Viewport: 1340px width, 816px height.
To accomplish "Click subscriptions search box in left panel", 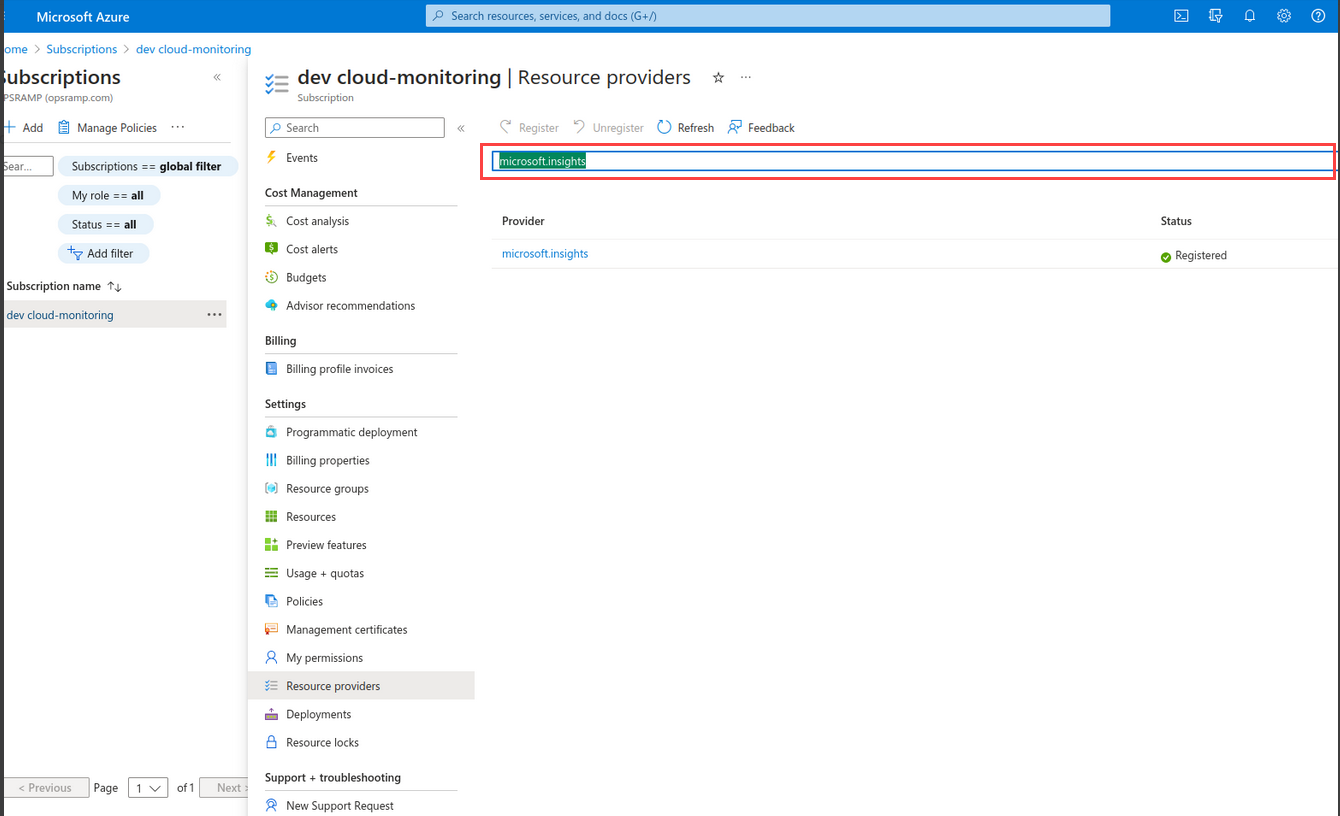I will click(27, 167).
